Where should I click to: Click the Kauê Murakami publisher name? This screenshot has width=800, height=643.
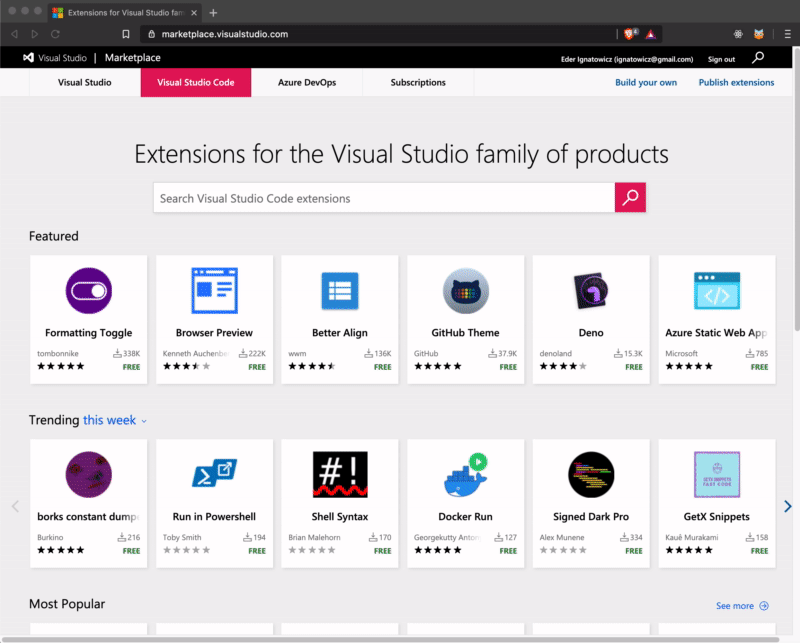pyautogui.click(x=691, y=537)
